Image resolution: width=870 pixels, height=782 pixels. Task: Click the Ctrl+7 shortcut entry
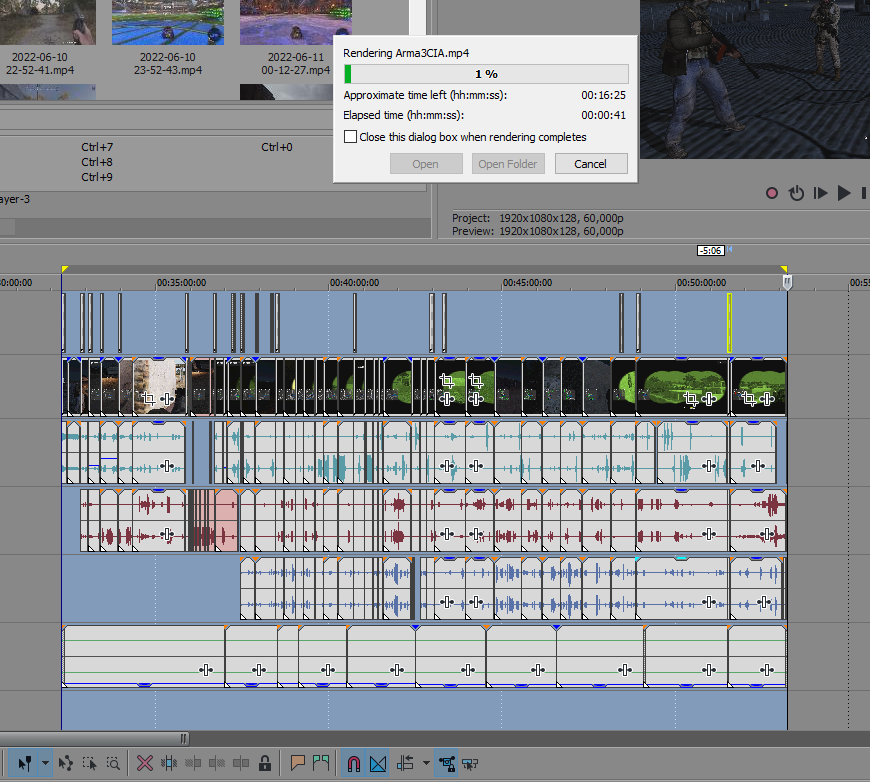[97, 147]
